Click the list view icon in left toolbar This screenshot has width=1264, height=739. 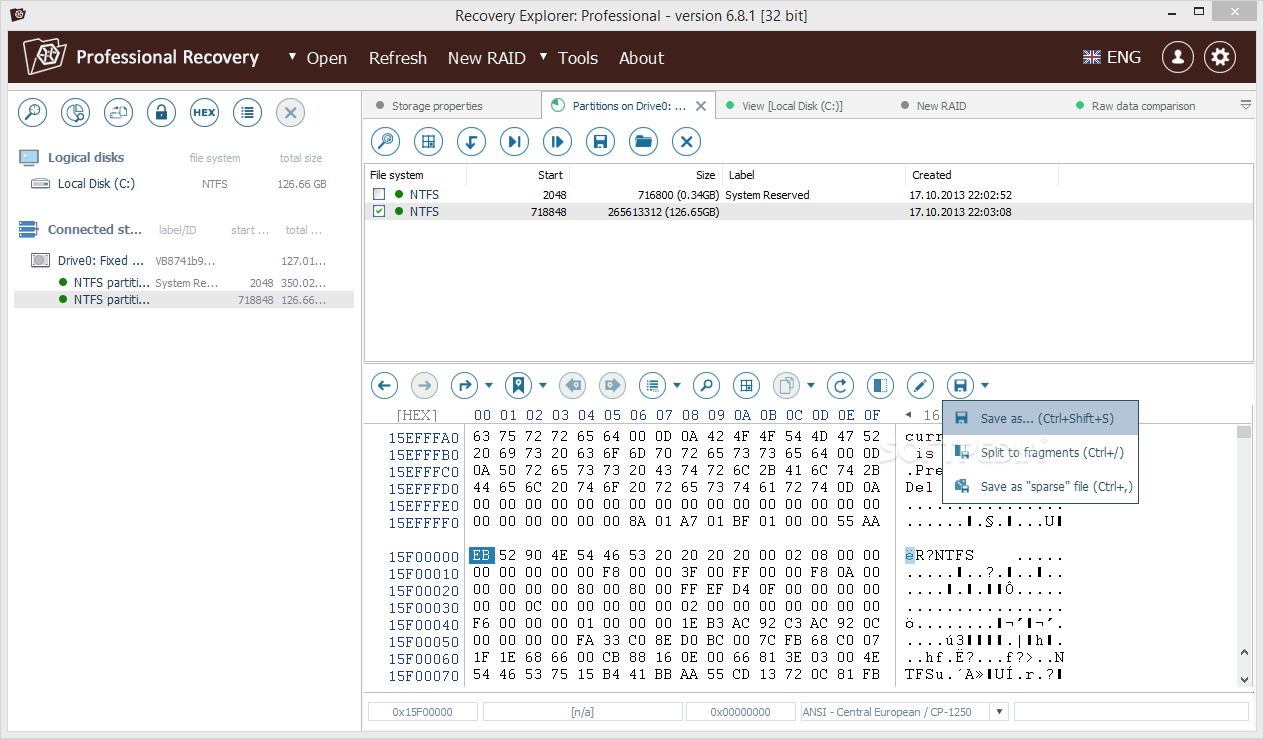[x=247, y=113]
